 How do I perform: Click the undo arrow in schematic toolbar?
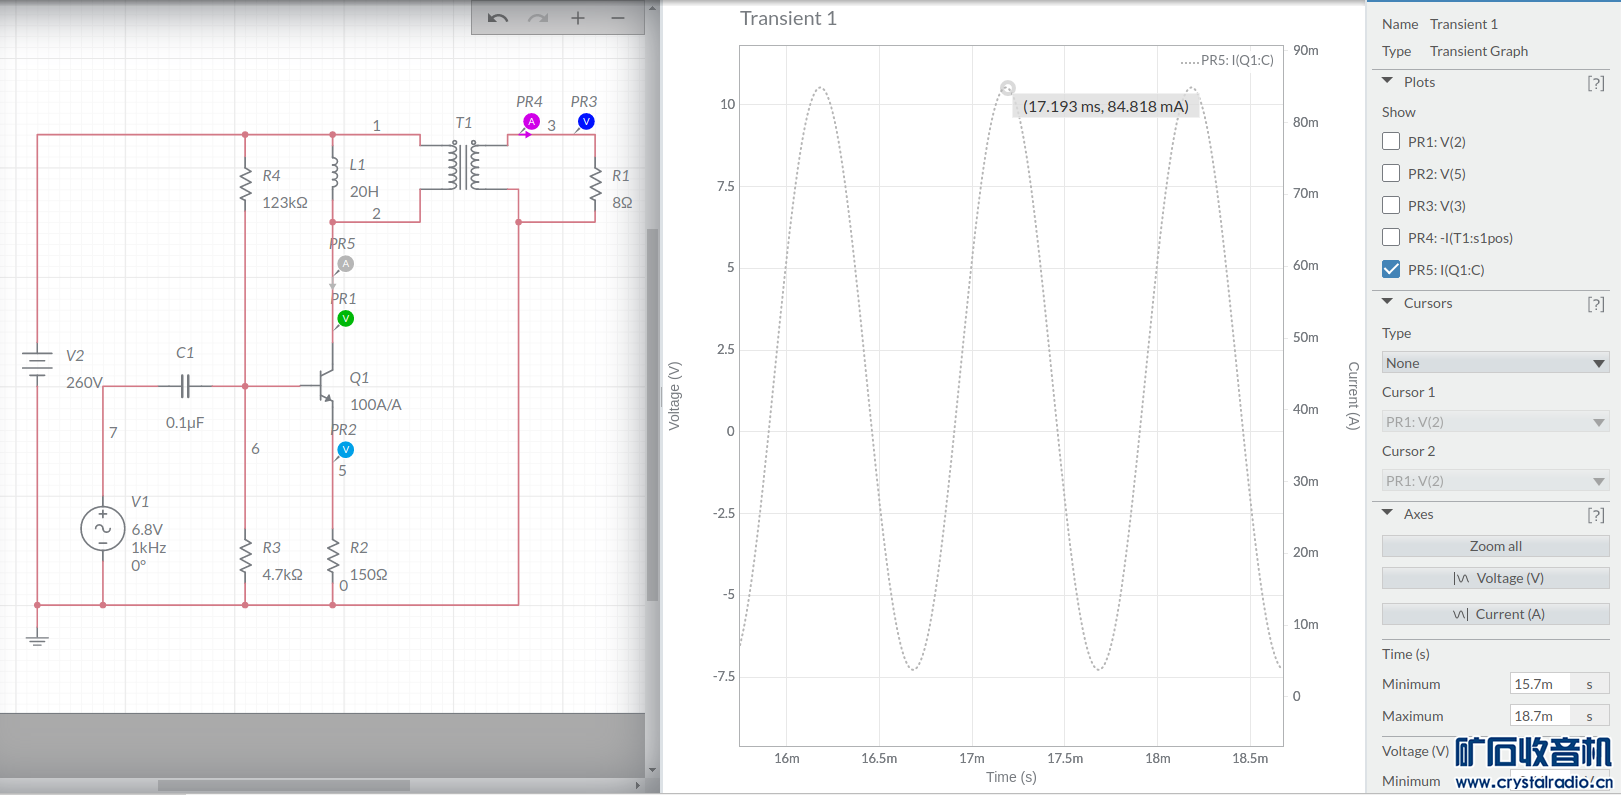498,18
